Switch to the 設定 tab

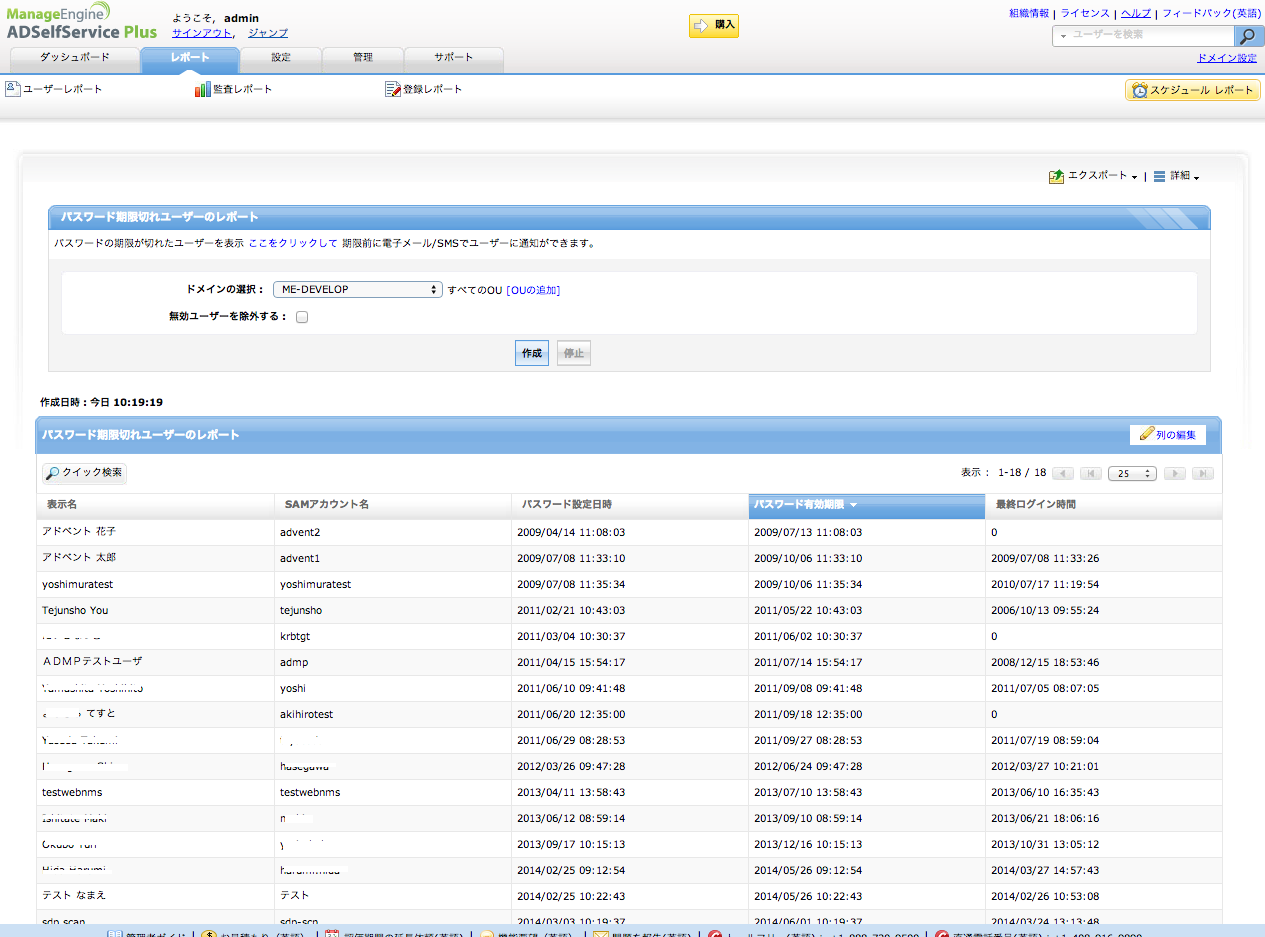click(x=281, y=58)
